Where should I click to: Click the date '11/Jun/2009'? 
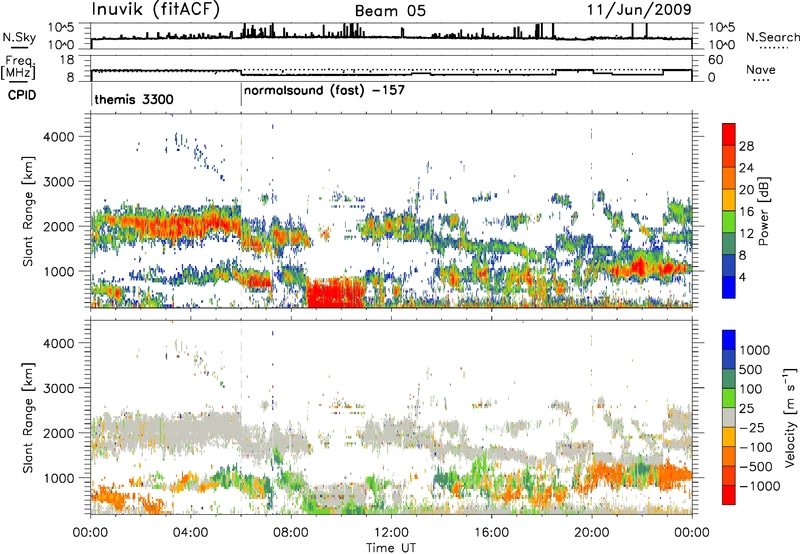[x=639, y=10]
